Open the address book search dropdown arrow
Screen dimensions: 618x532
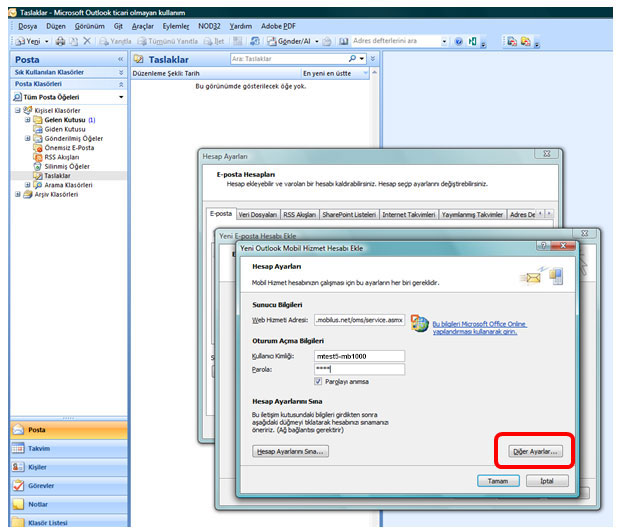[444, 41]
